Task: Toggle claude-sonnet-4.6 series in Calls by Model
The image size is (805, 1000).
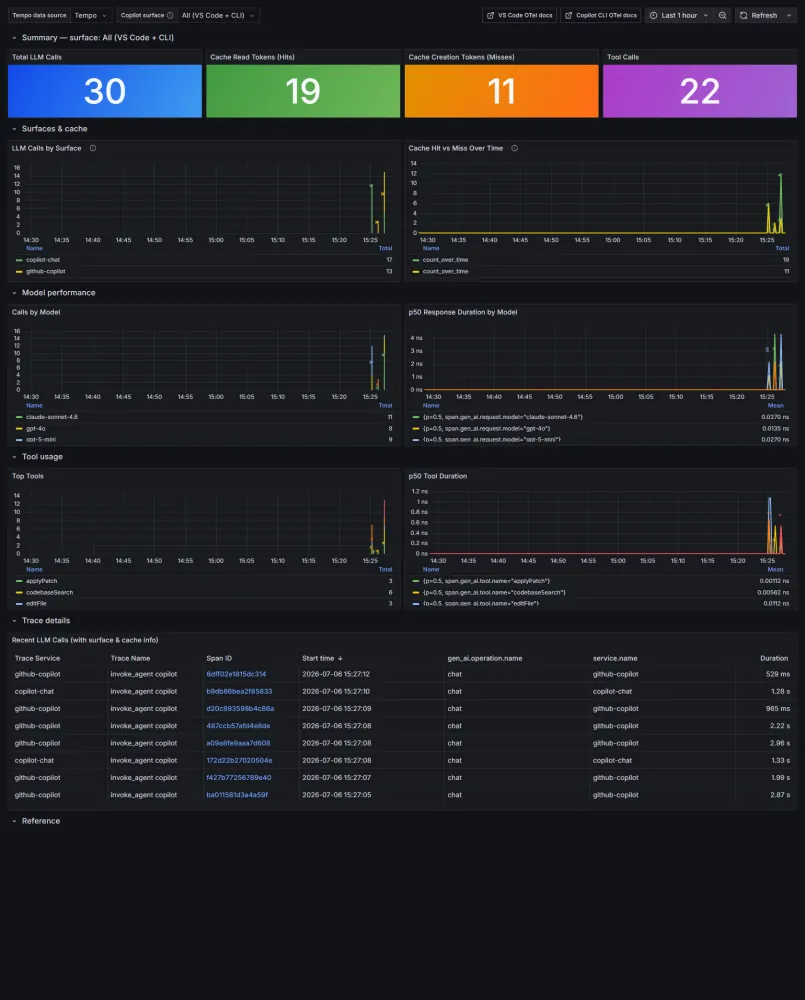Action: [52, 417]
